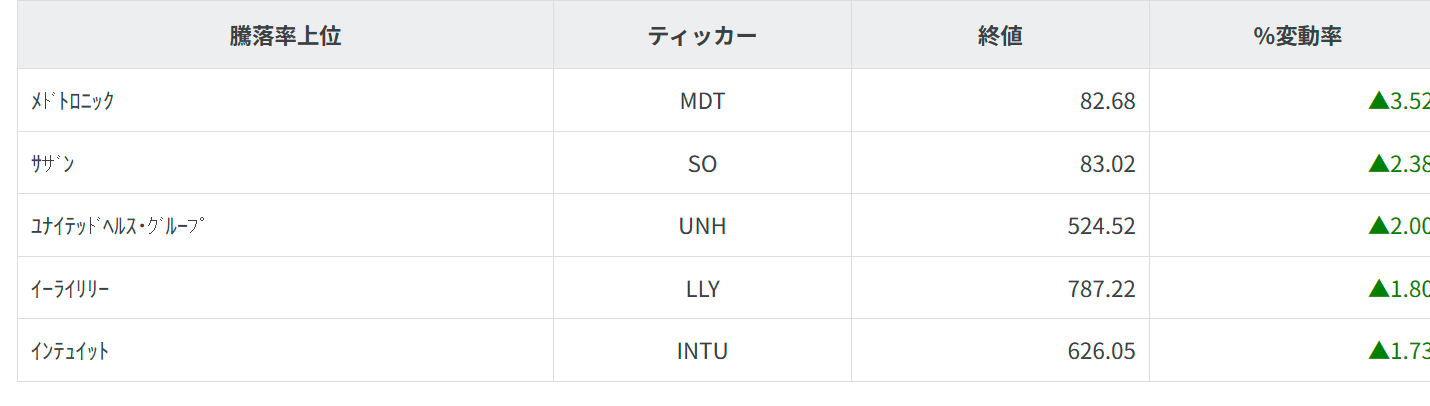Select the サザン company name
Image resolution: width=1430 pixels, height=406 pixels.
click(53, 164)
